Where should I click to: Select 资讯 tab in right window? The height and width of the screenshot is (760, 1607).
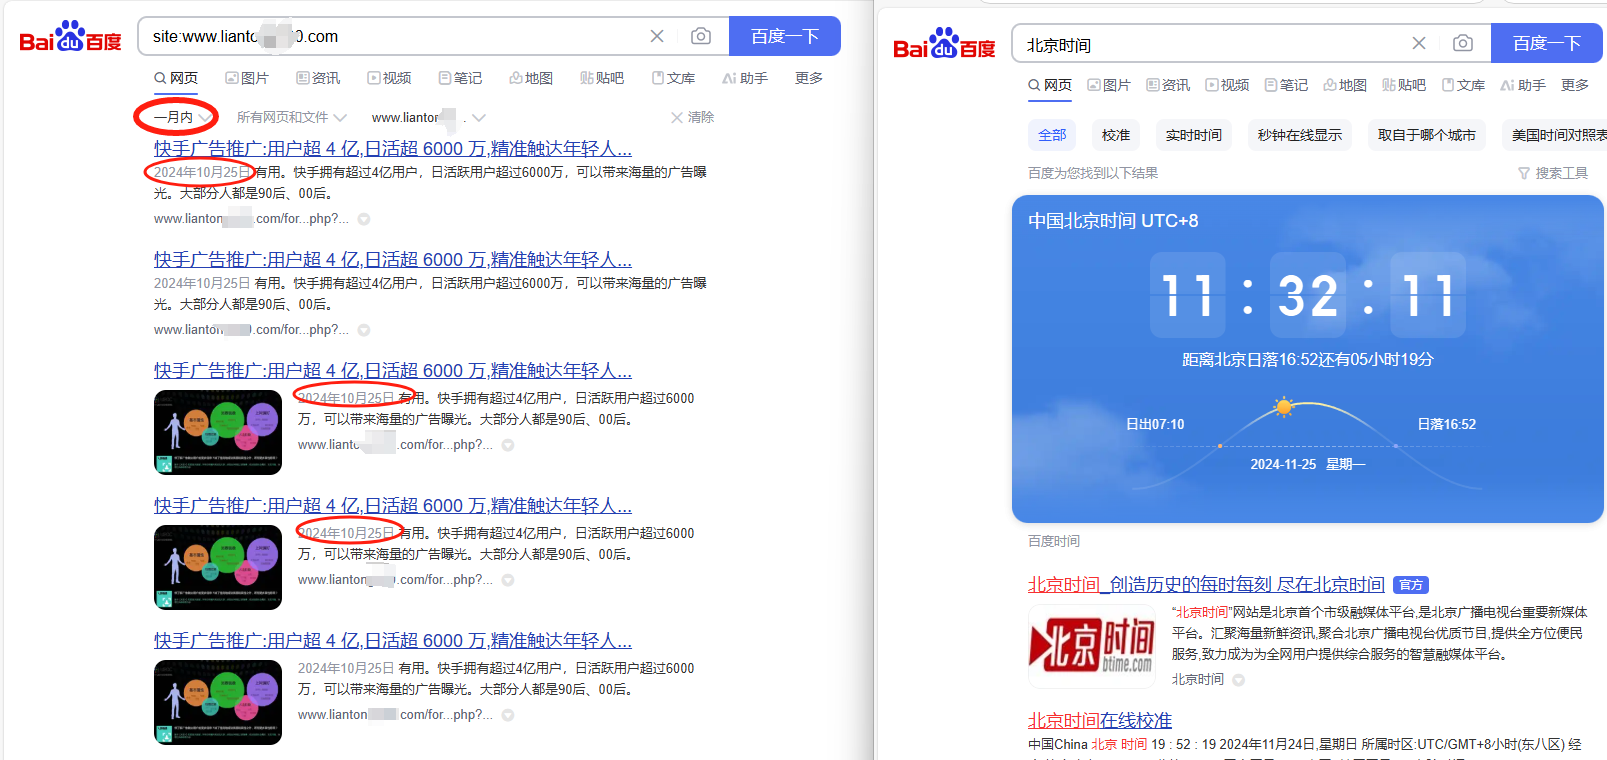click(x=1168, y=85)
